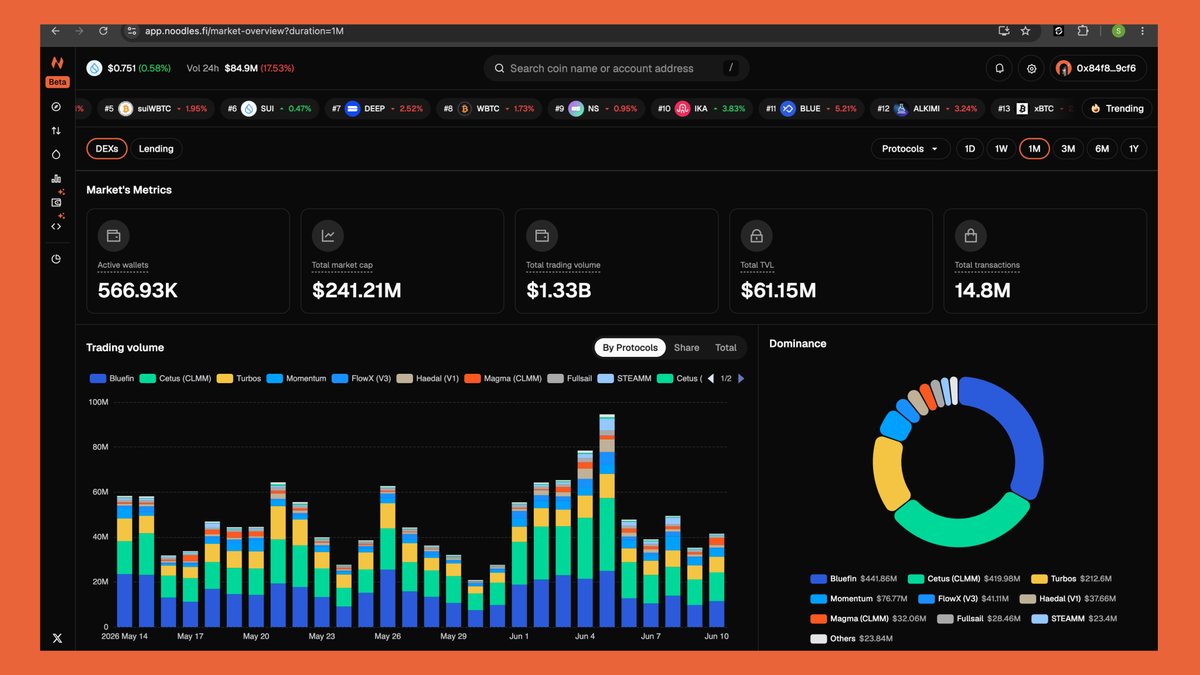The width and height of the screenshot is (1200, 675).
Task: Go to previous legend page arrow
Action: click(x=711, y=379)
